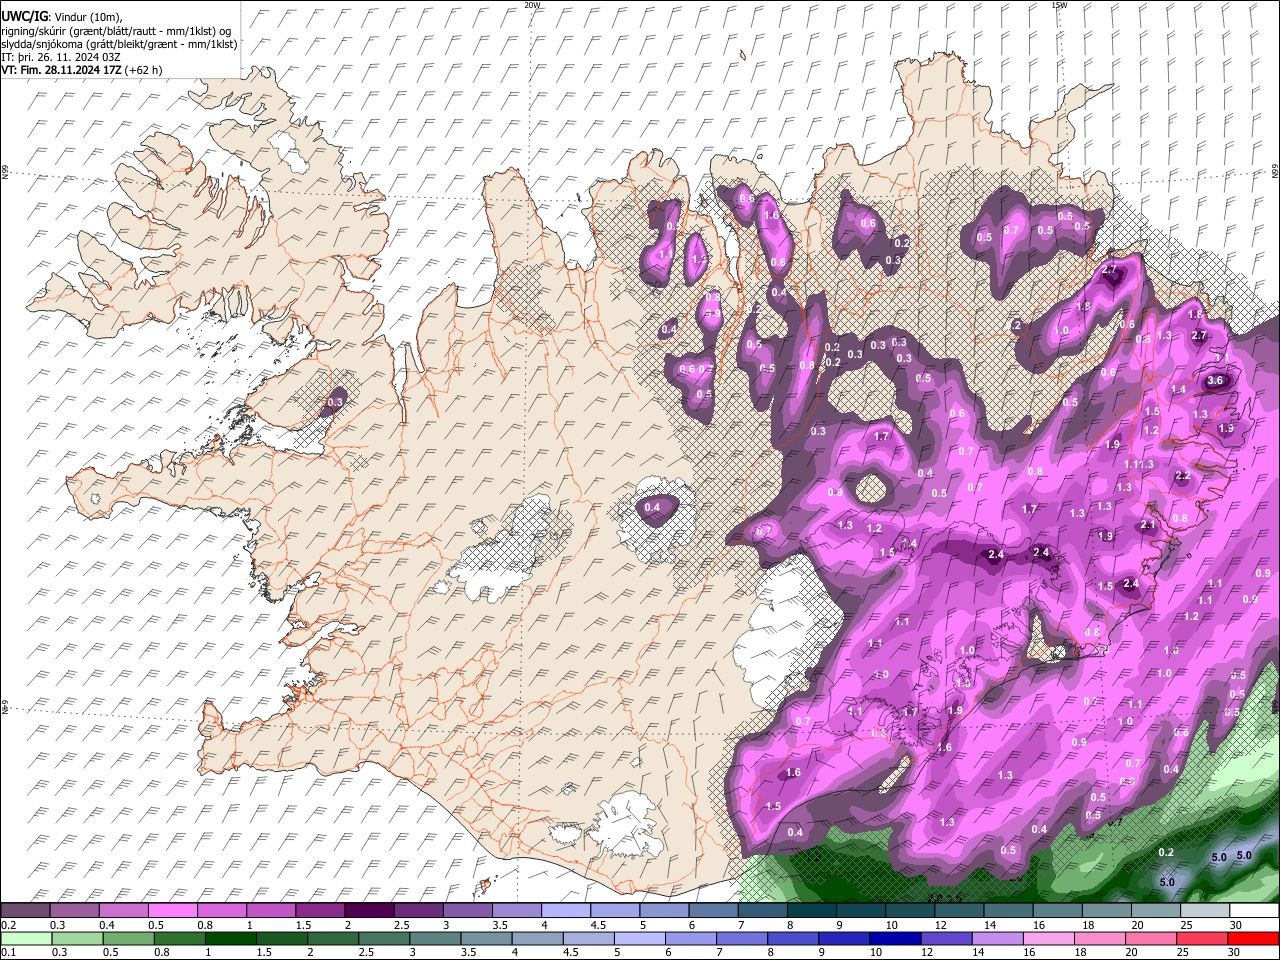Screen dimensions: 1280x960
Task: Click the "0.1" legend label in the bottom row
Action: 7,953
